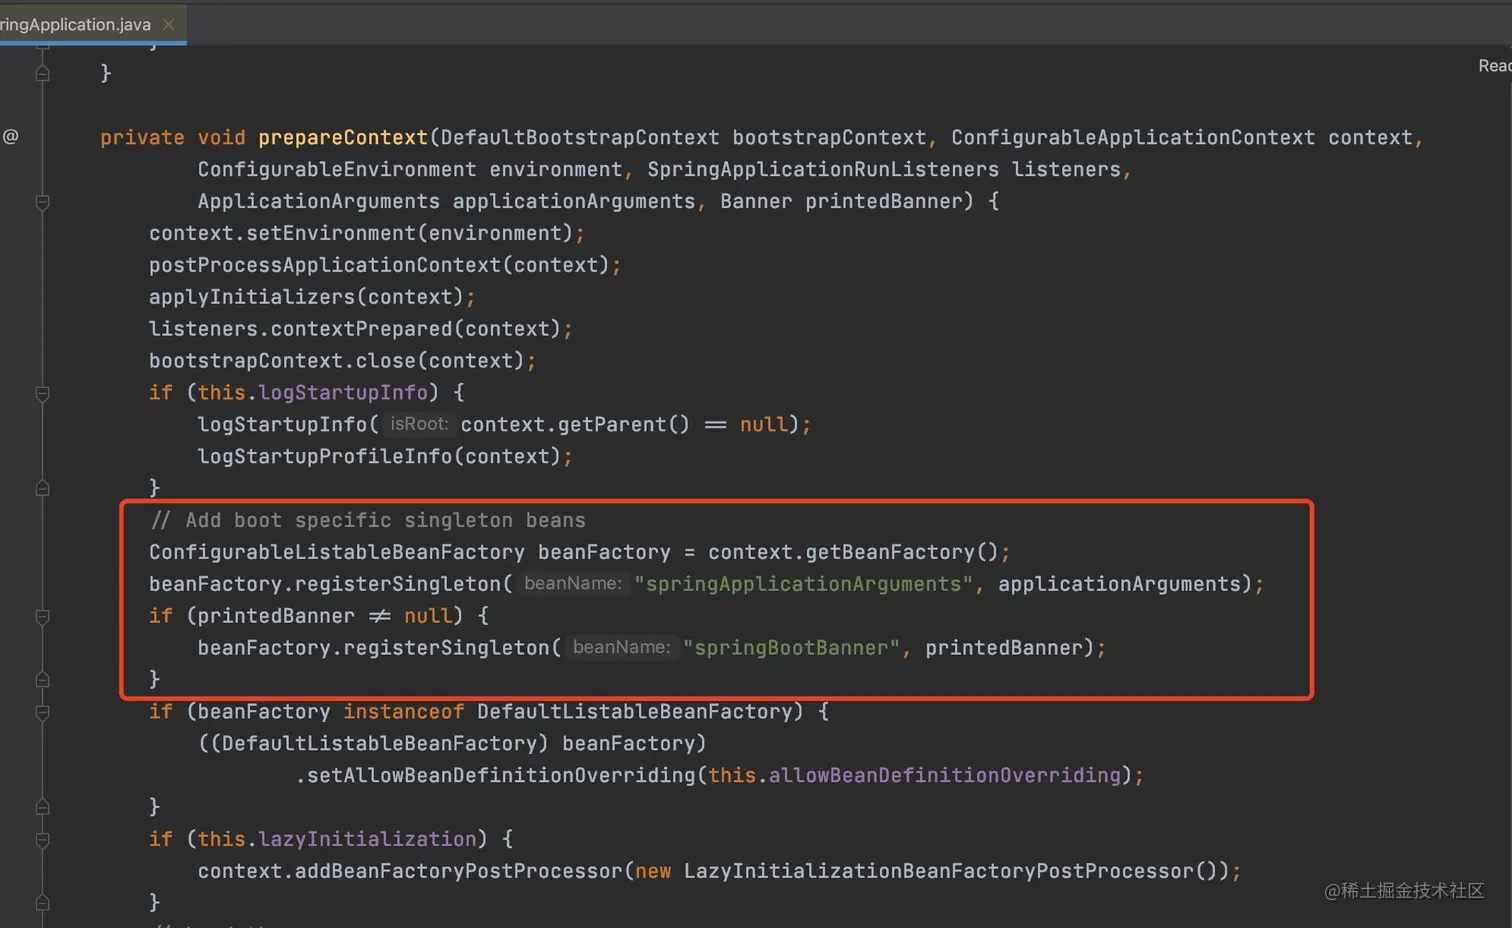
Task: Click the "springBootBanner" string literal
Action: pyautogui.click(x=791, y=648)
